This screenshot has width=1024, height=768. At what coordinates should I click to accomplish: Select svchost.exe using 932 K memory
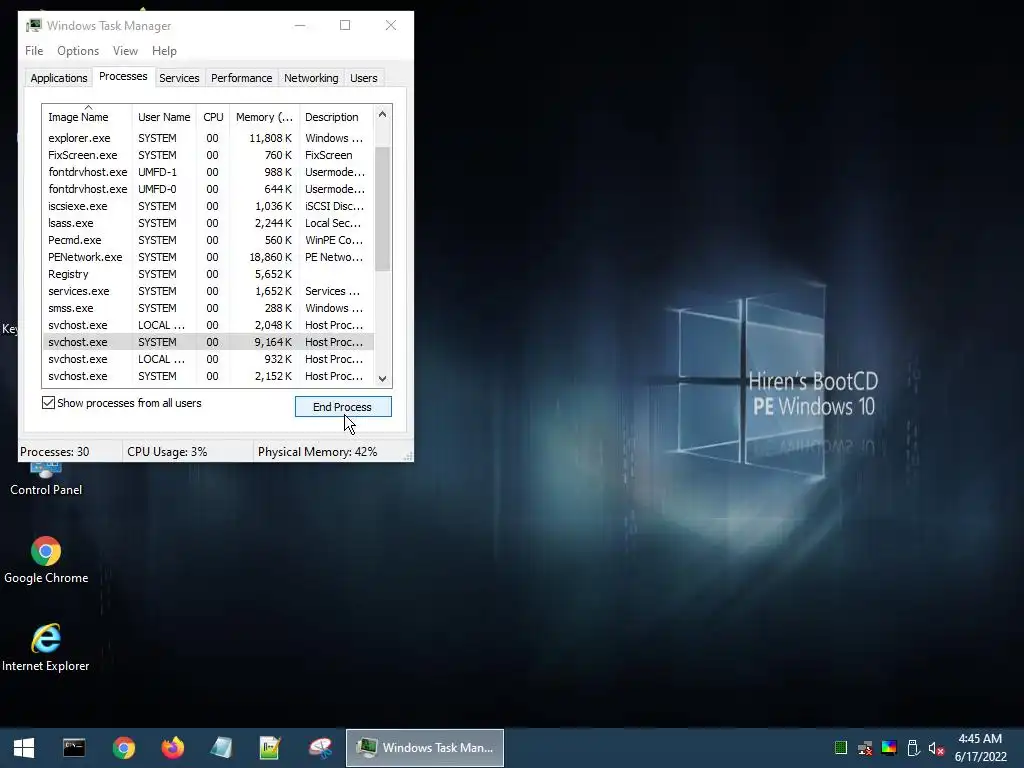point(208,359)
